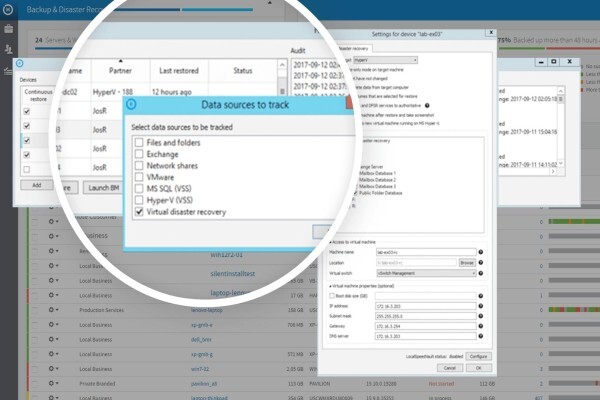Screen dimensions: 600x400
Task: Click the Browse button for Location
Action: (x=467, y=263)
